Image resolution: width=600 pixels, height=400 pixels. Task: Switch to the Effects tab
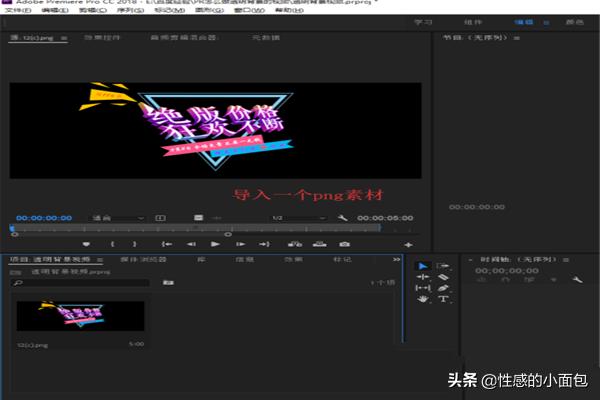pyautogui.click(x=293, y=260)
